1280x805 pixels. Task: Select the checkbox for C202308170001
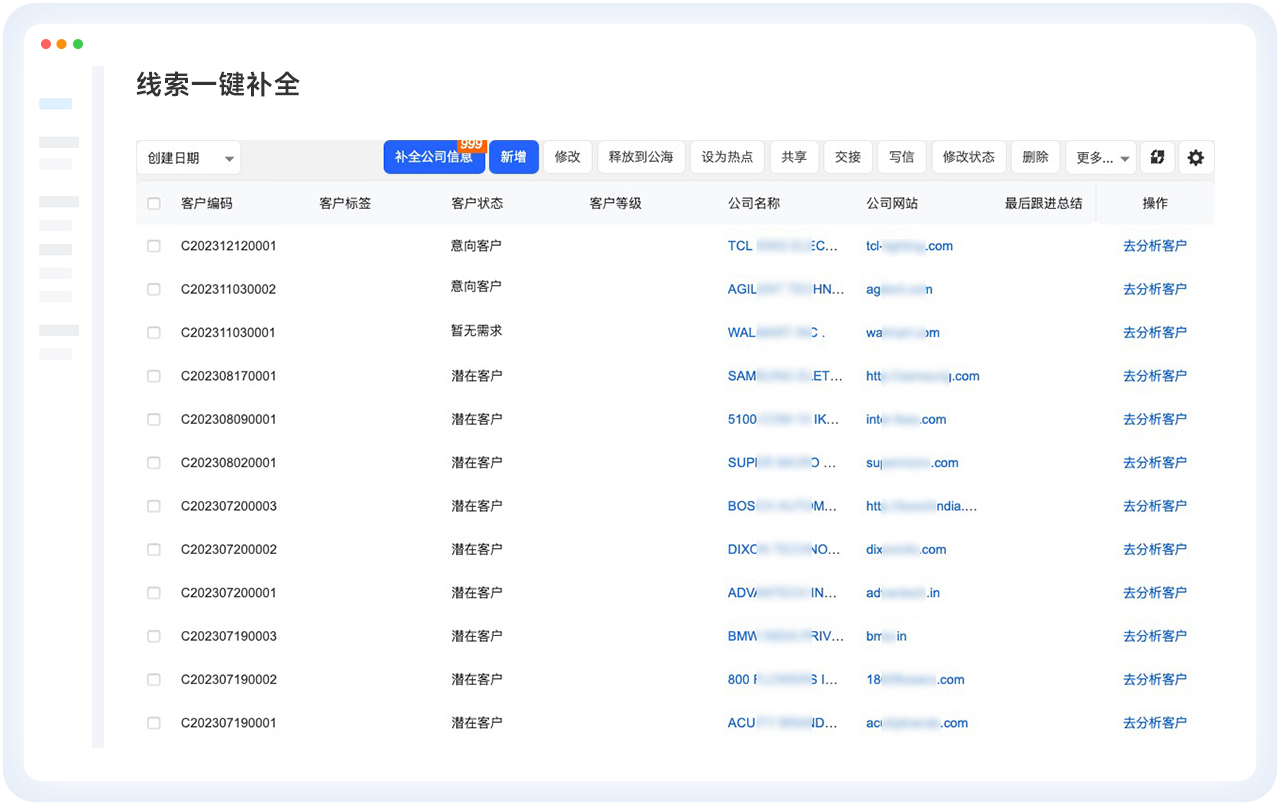click(x=154, y=376)
